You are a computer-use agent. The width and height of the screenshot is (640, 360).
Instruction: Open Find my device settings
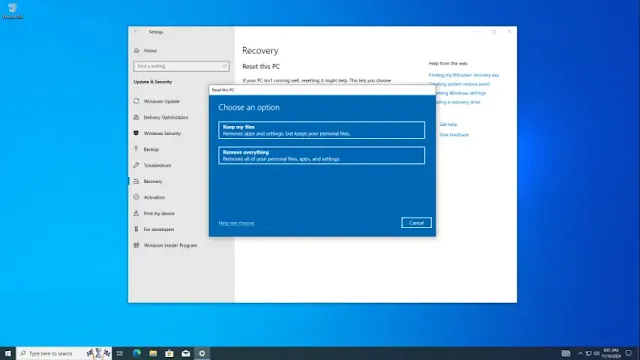(x=159, y=213)
